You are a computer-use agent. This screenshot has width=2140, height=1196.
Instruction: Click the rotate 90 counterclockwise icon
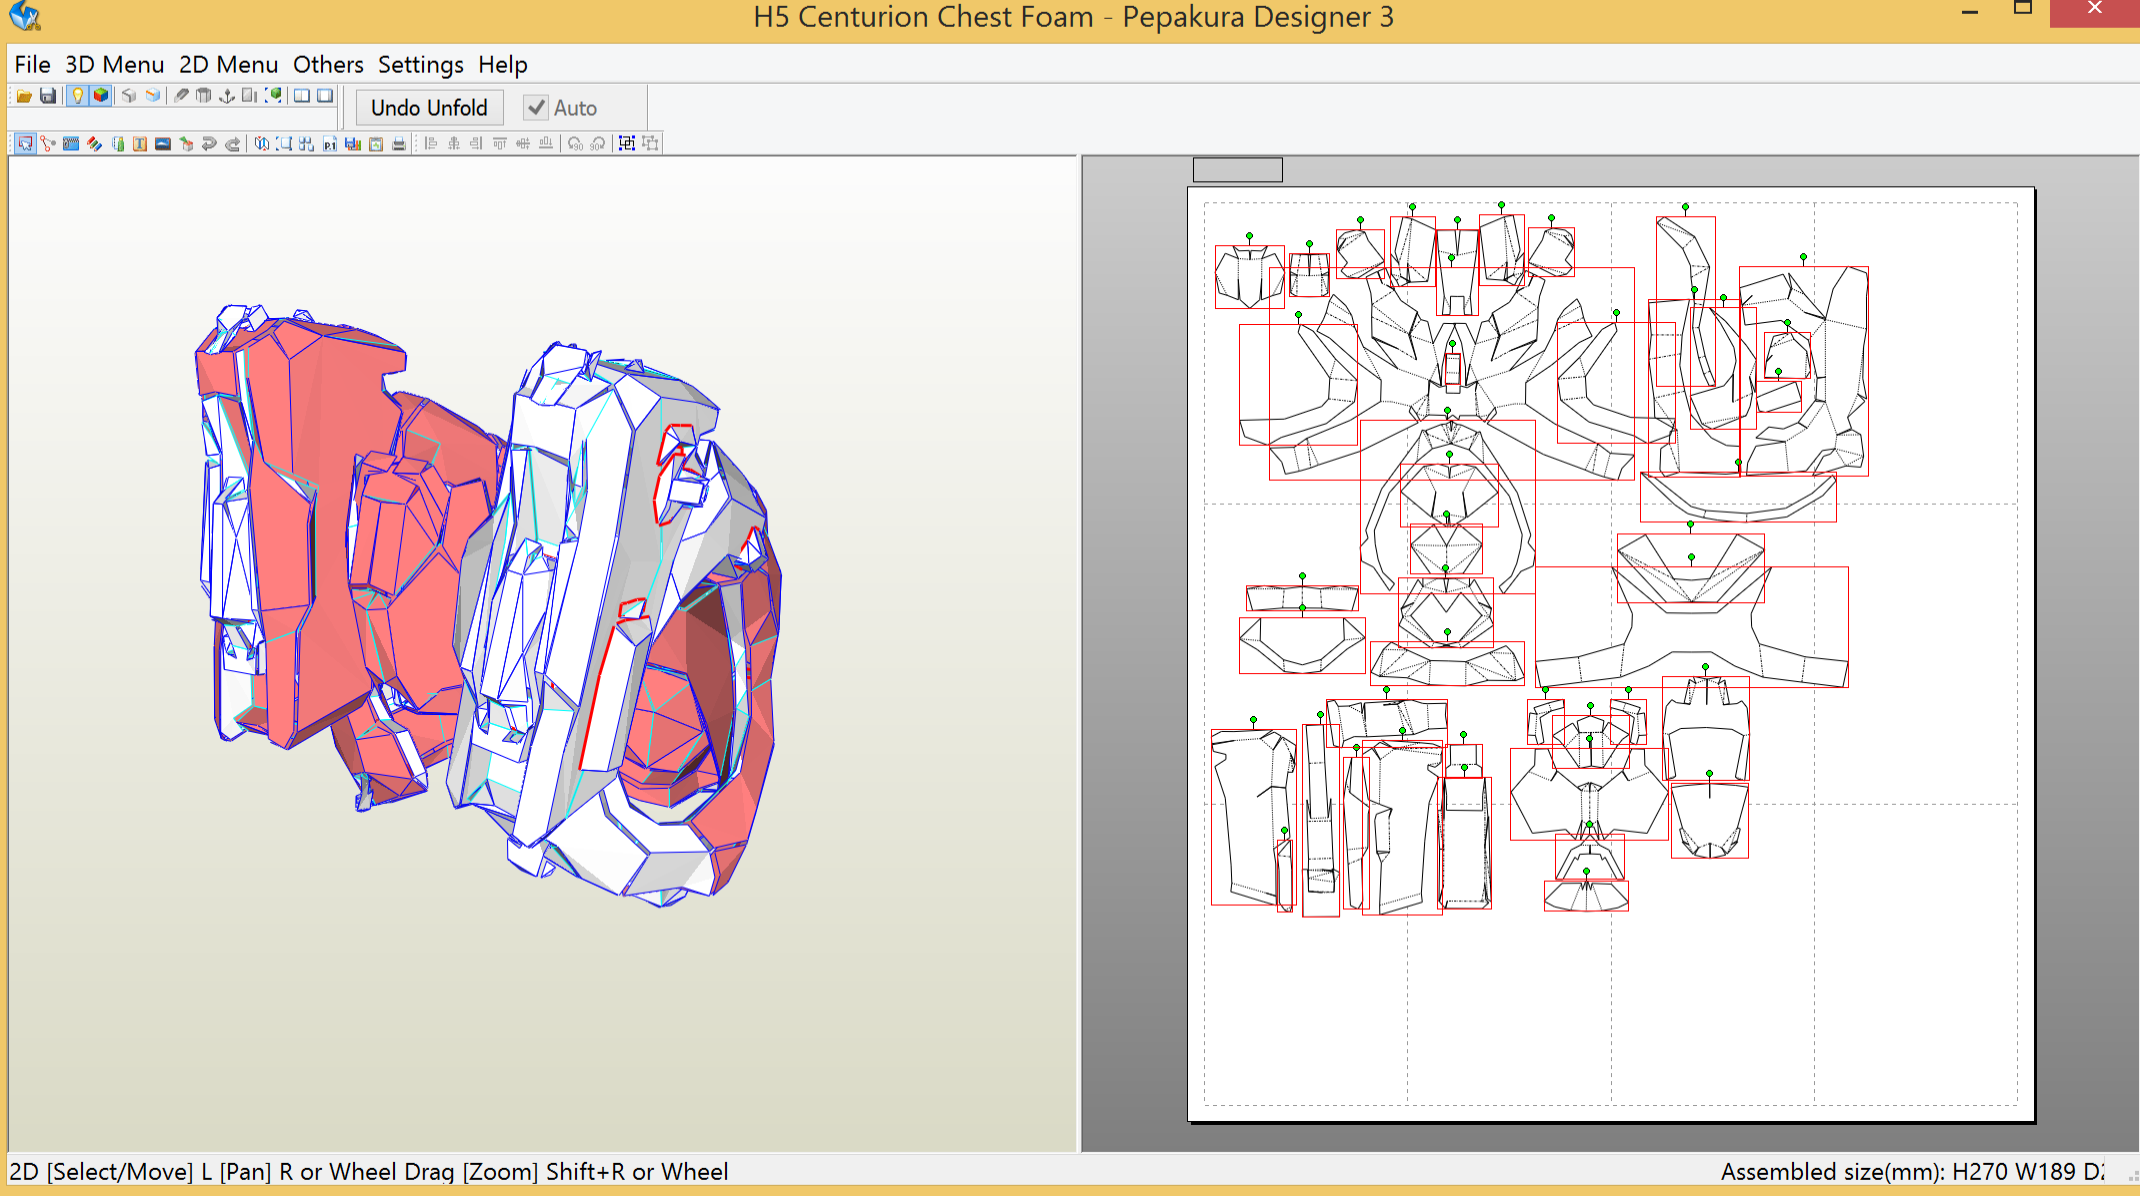pyautogui.click(x=575, y=143)
